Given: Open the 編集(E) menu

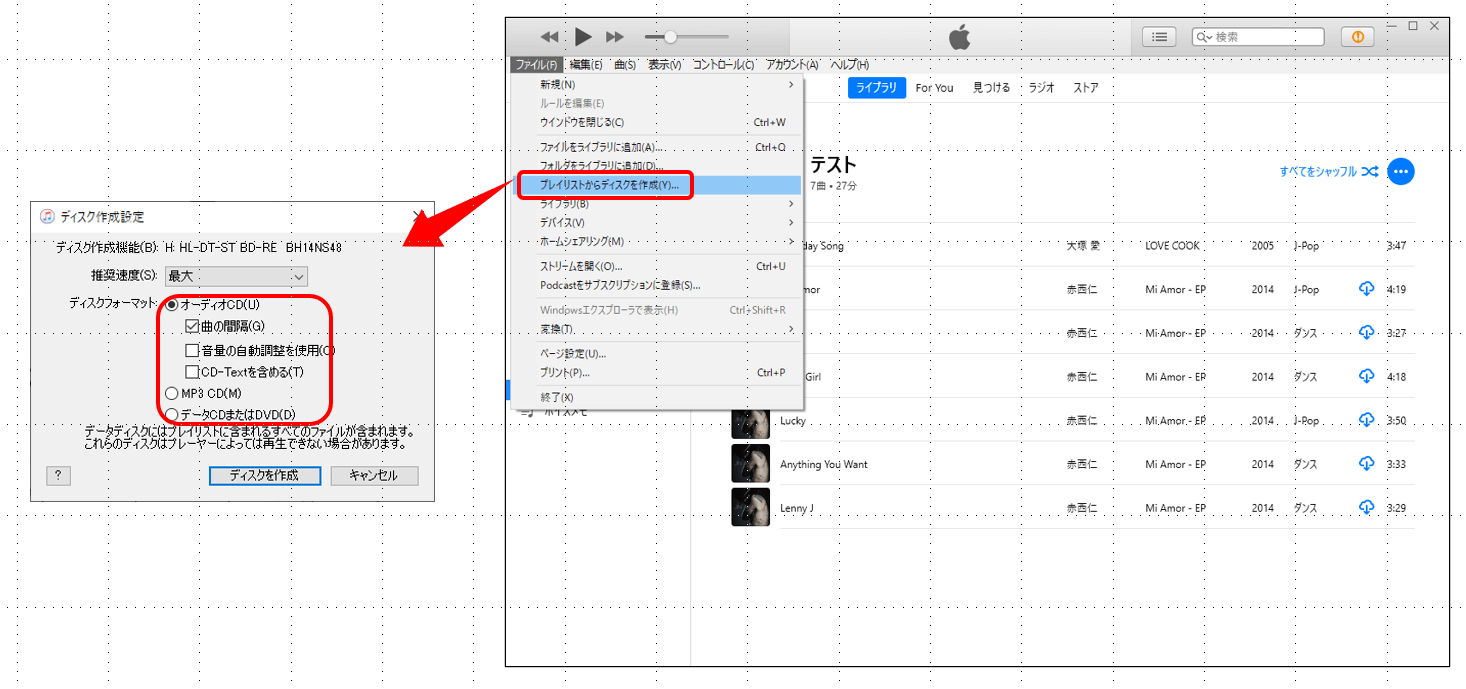Looking at the screenshot, I should click(x=586, y=64).
